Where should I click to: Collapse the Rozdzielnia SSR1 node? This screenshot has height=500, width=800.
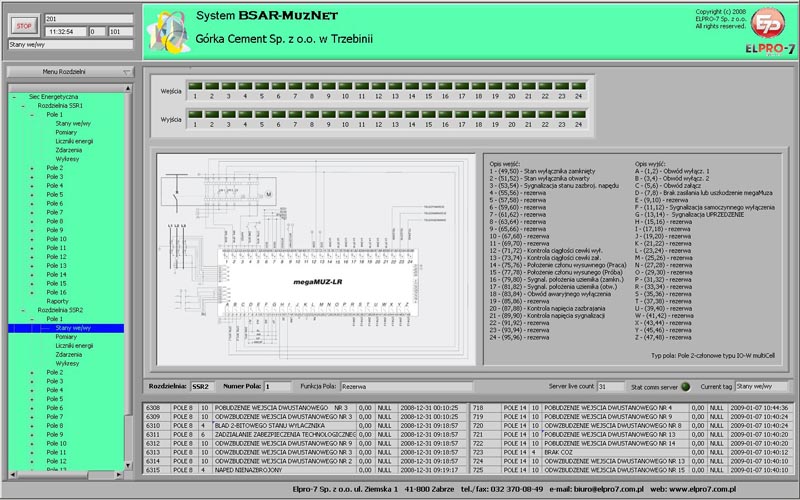tap(23, 106)
